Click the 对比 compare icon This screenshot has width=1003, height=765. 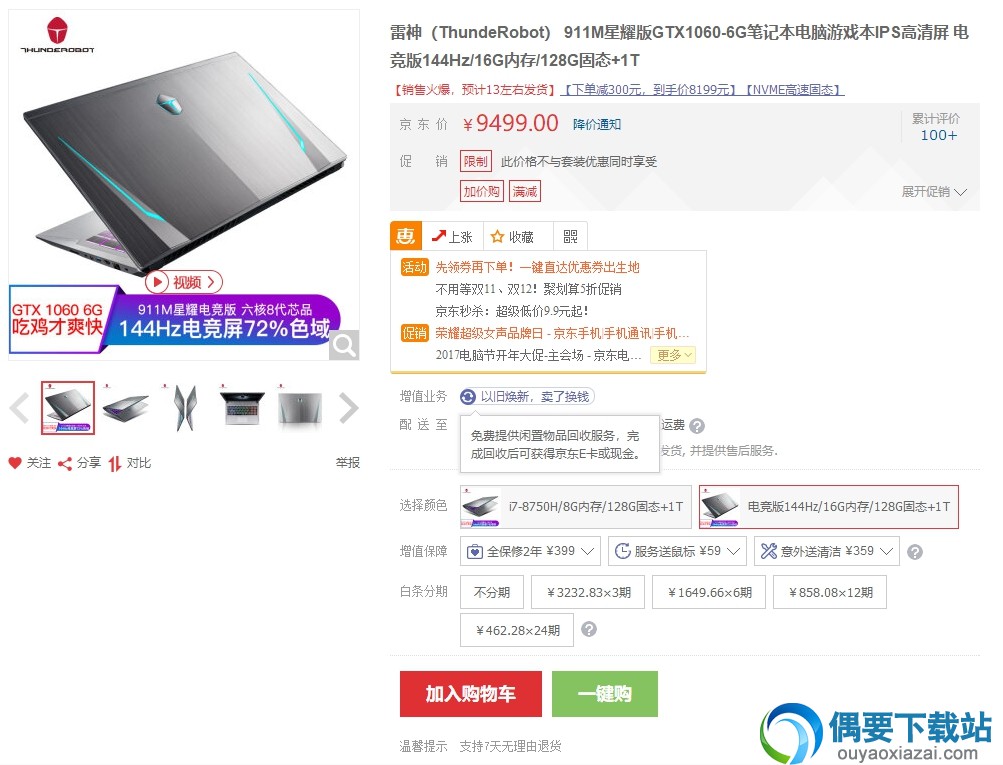click(x=115, y=464)
